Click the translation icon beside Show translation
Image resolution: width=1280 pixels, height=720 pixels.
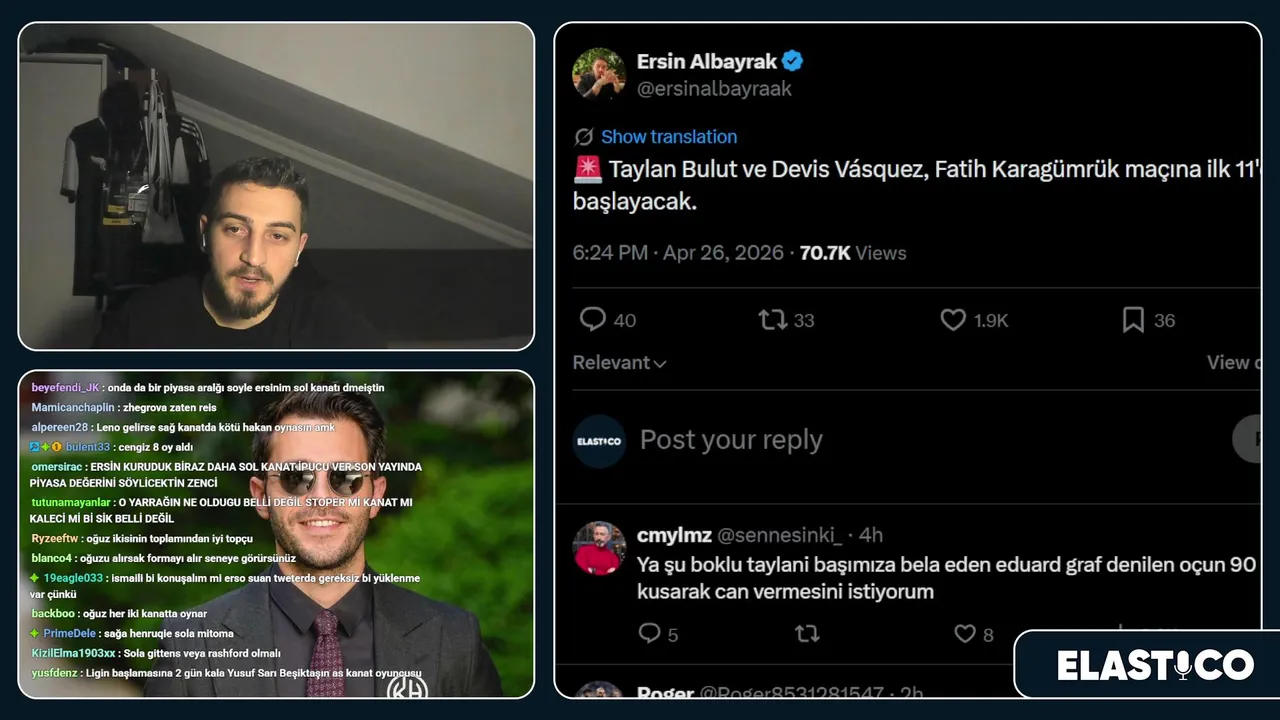pyautogui.click(x=584, y=137)
